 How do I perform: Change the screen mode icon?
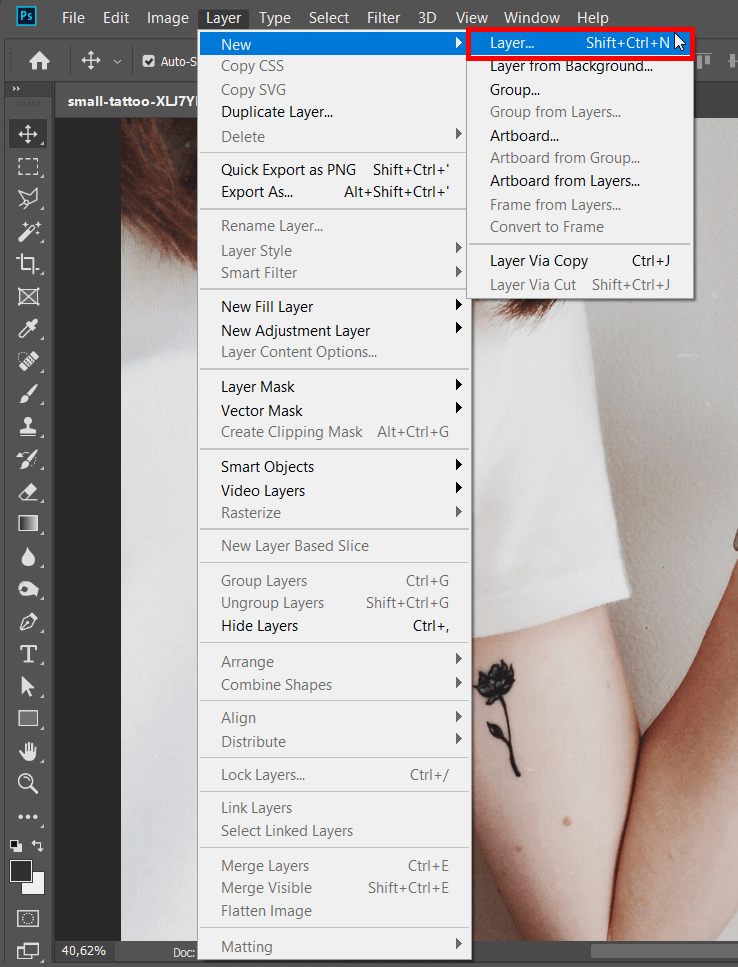28,950
